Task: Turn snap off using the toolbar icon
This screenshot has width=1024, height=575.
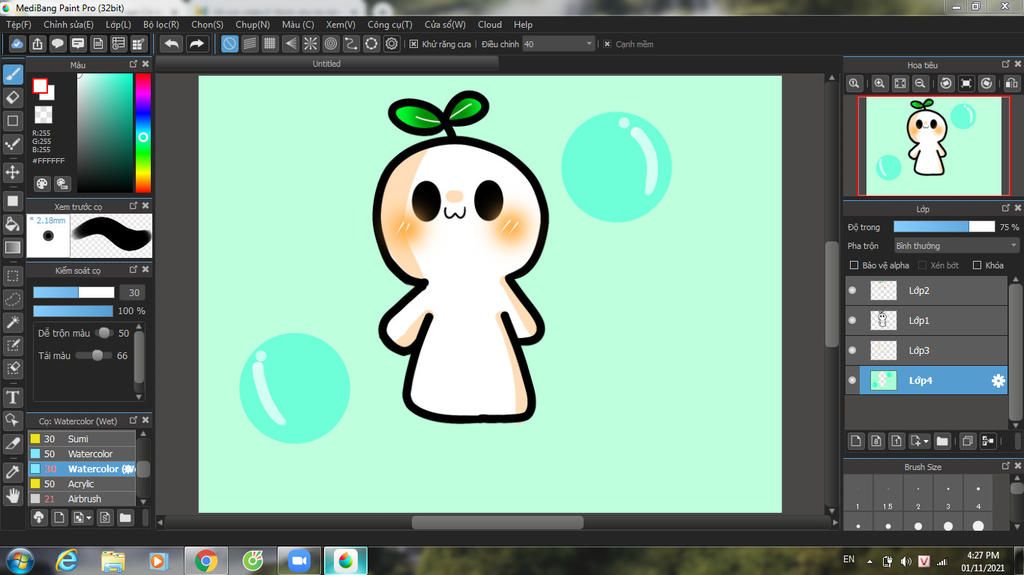Action: 229,44
